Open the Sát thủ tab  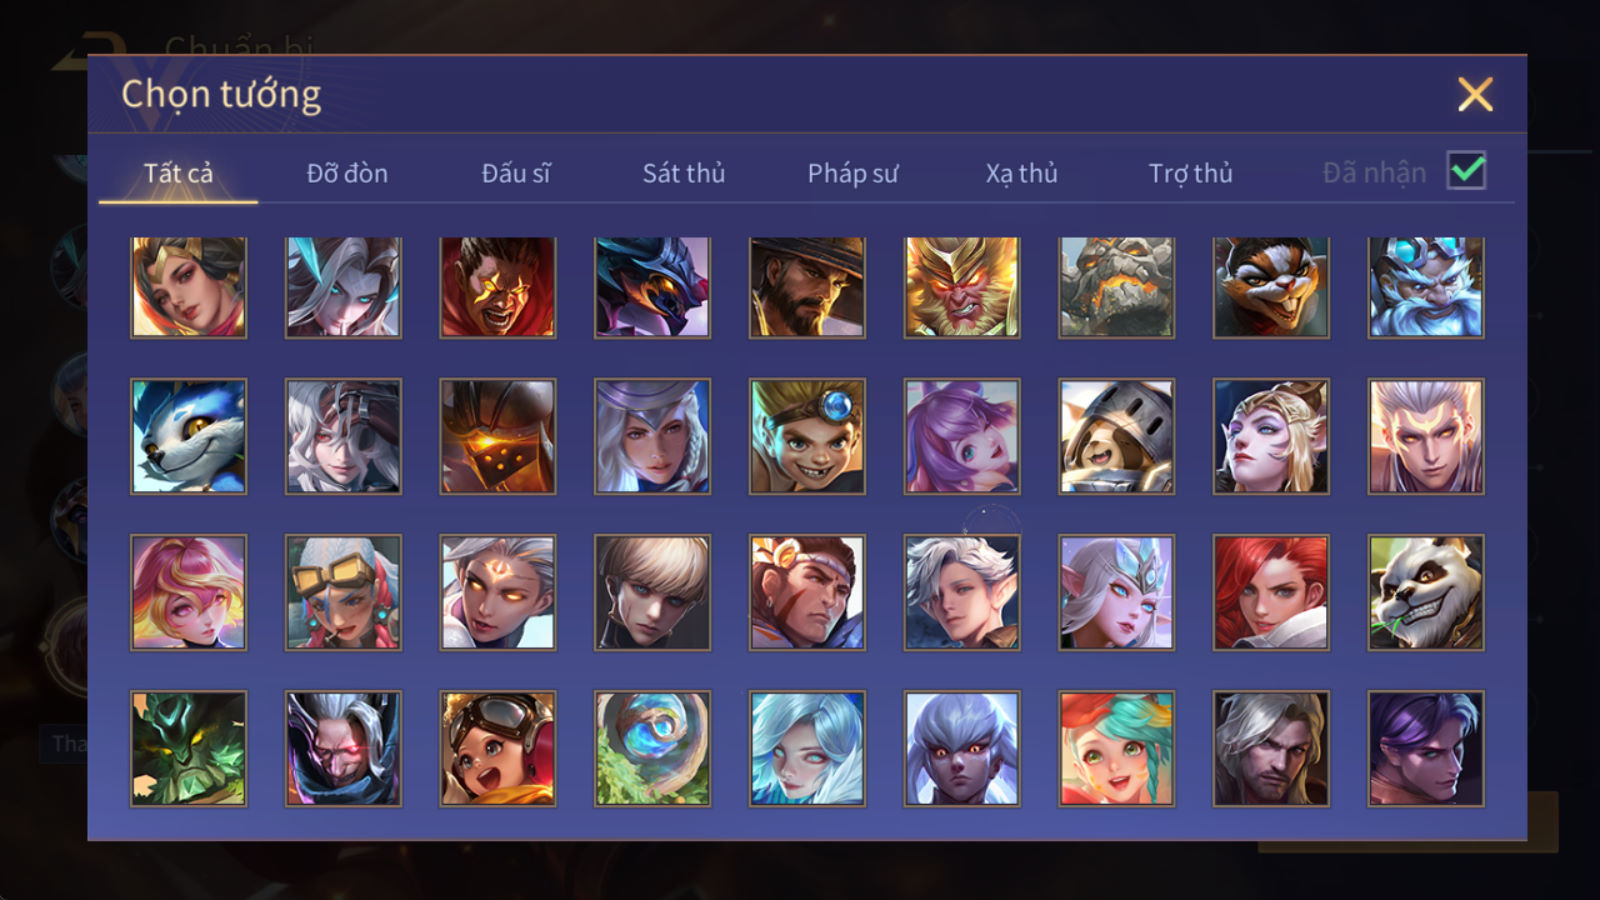point(684,173)
